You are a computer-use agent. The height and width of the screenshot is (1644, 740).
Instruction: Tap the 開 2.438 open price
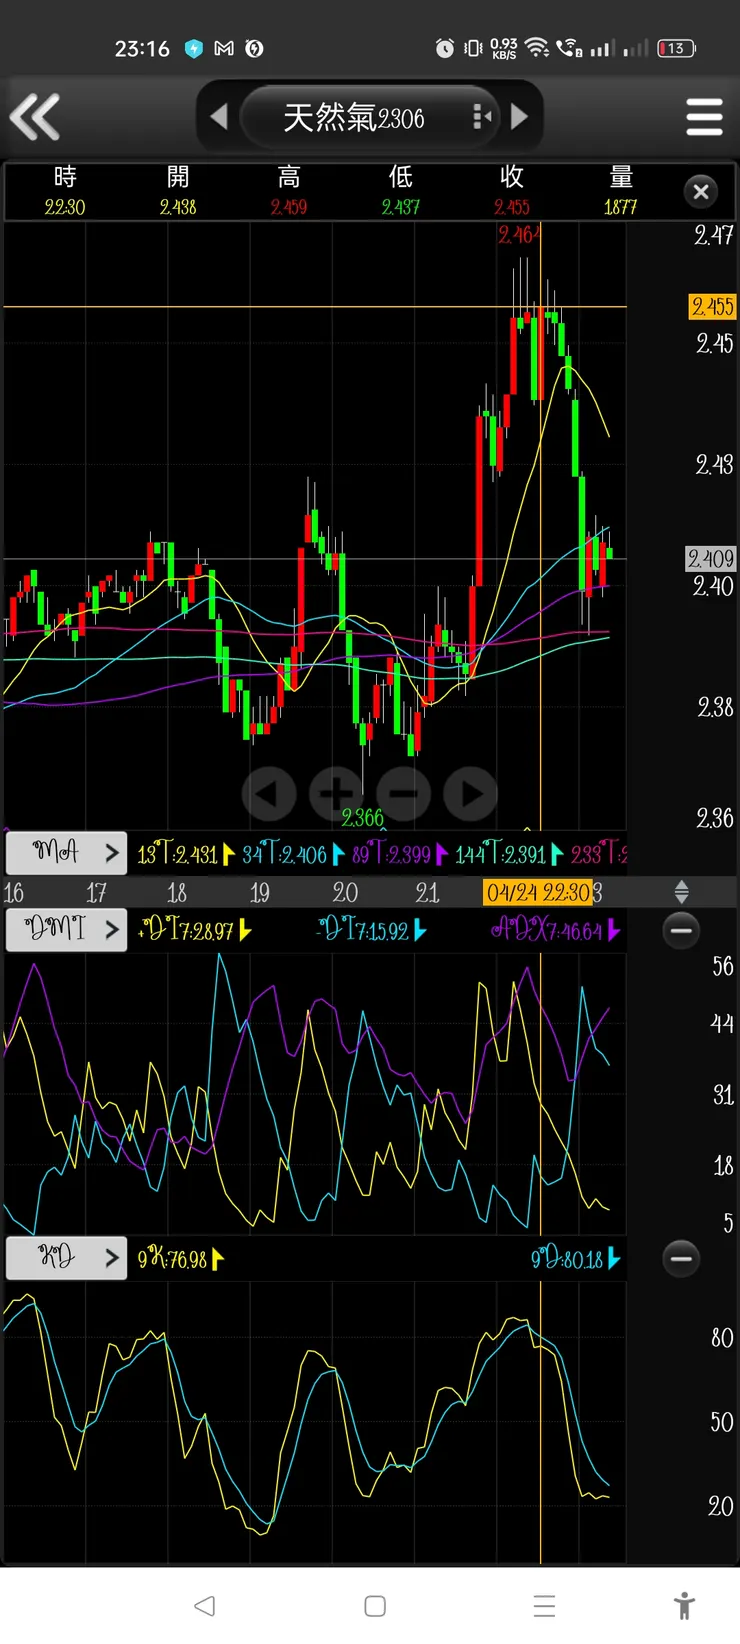click(x=178, y=191)
